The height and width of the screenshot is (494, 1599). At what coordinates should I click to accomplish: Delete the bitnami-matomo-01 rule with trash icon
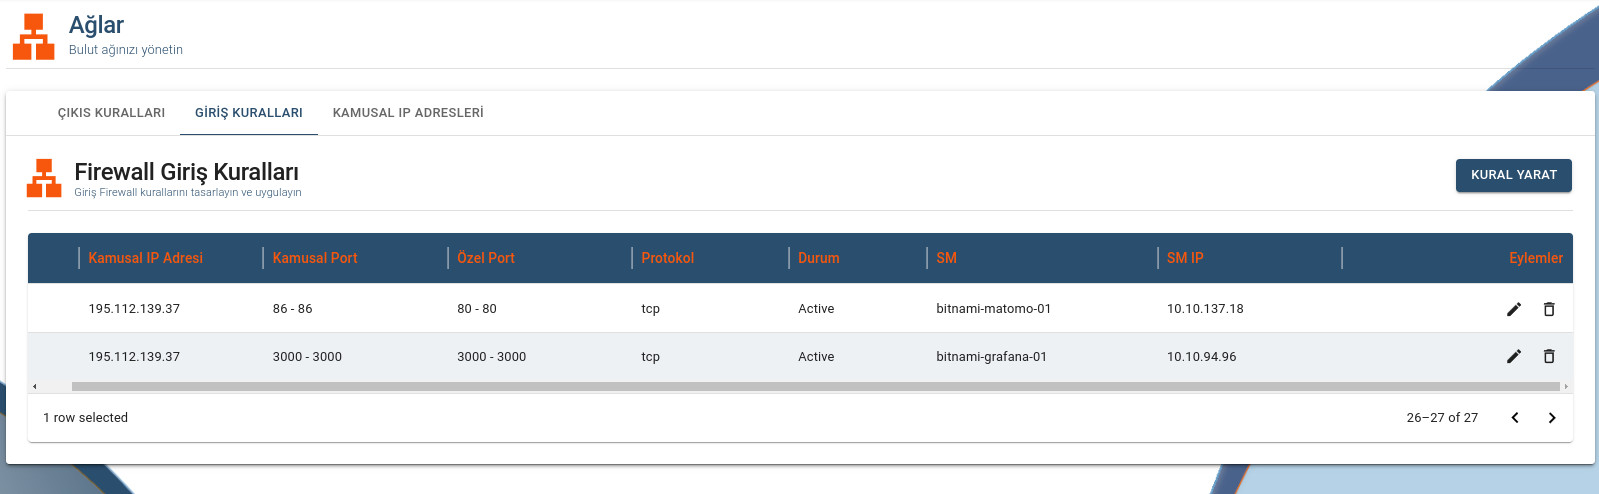pos(1549,309)
